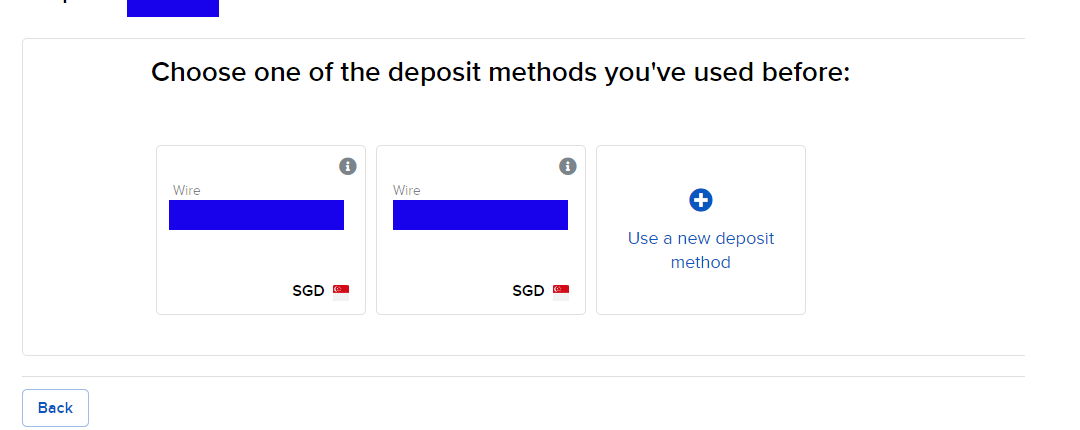Click SGD currency text on first card
This screenshot has height=430, width=1080.
pyautogui.click(x=309, y=291)
